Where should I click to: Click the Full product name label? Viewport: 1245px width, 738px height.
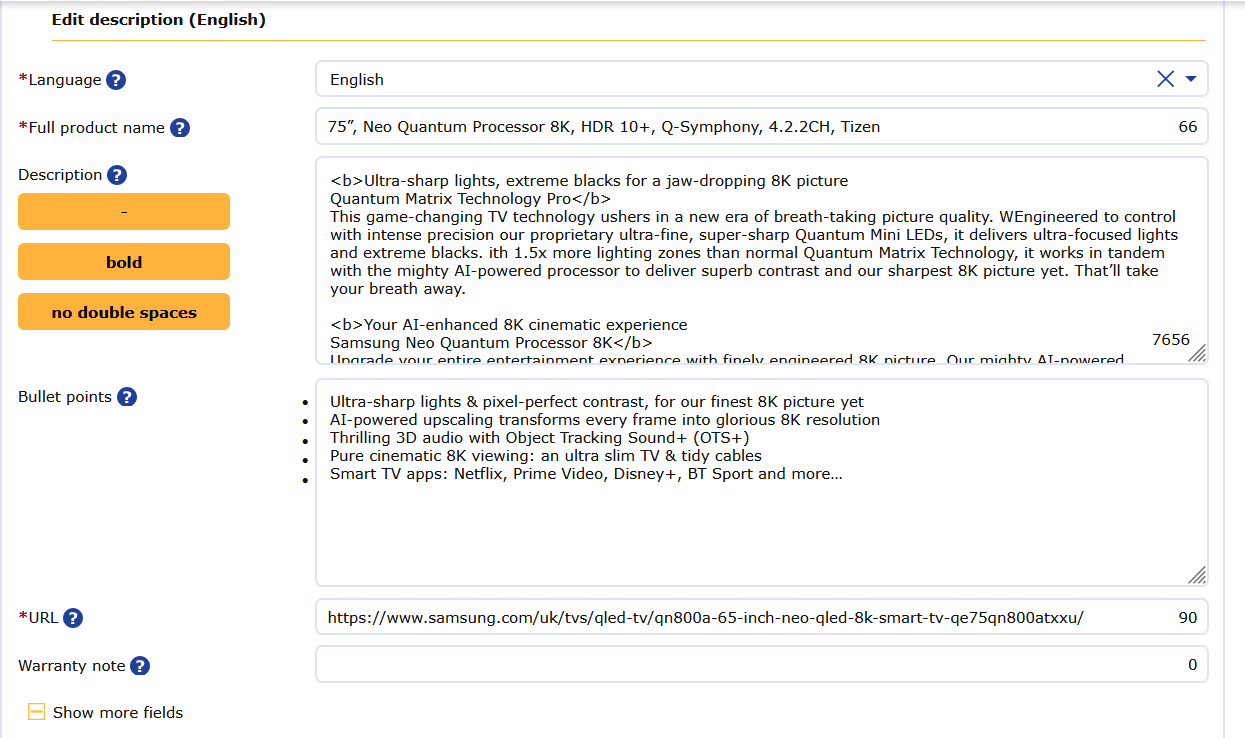click(96, 128)
